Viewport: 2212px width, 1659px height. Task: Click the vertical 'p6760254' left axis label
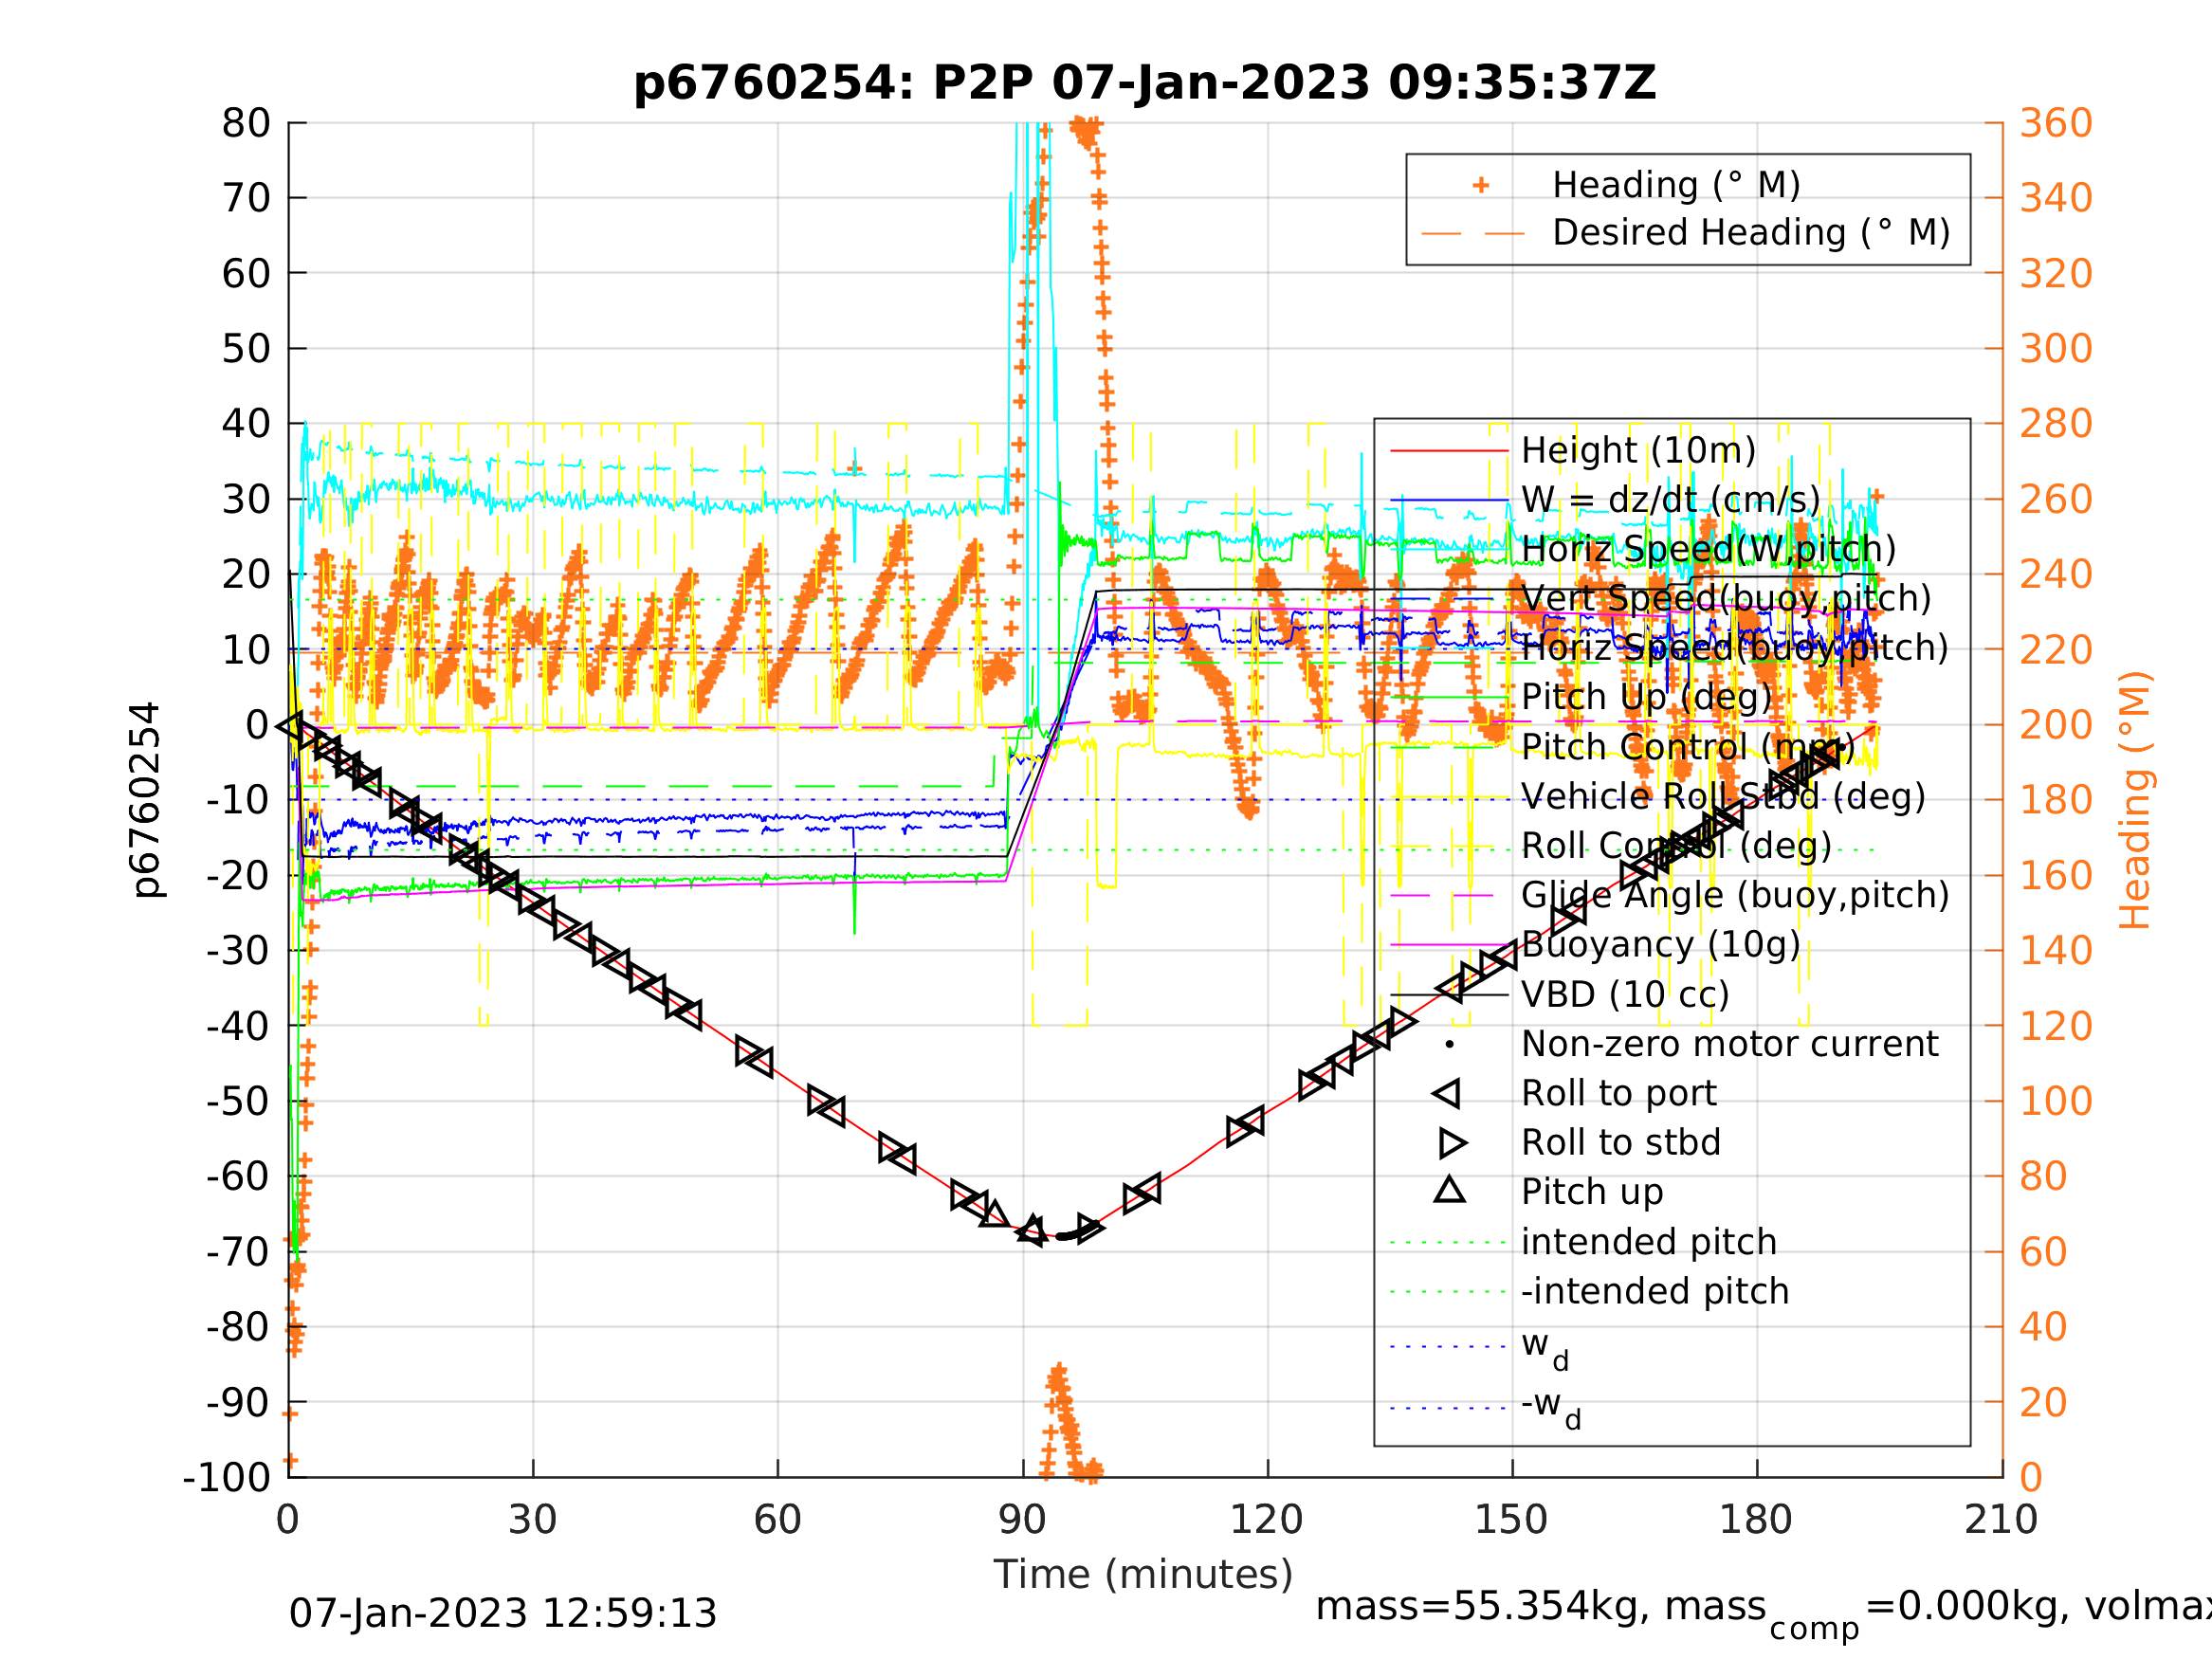146,800
